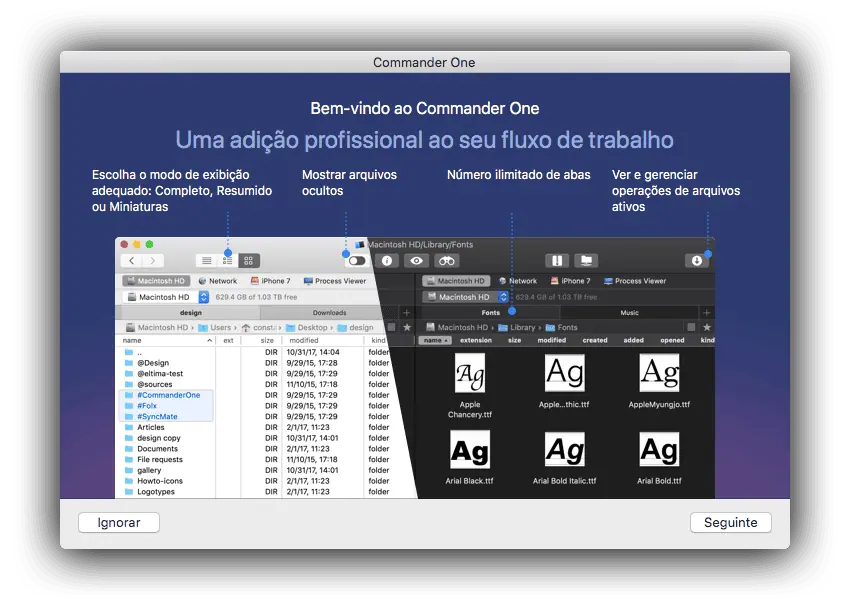The image size is (850, 600).
Task: Click Desktop in the breadcrumb path
Action: pos(307,327)
